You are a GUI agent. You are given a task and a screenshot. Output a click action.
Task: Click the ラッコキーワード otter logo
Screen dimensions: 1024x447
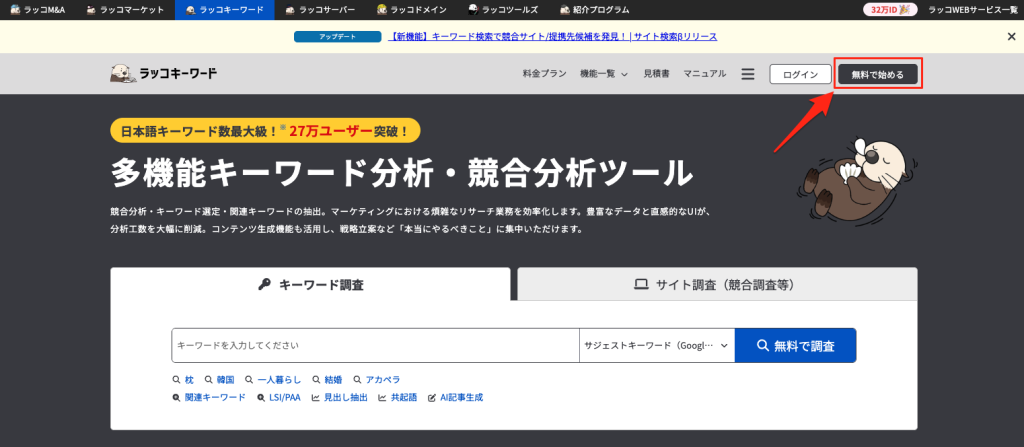[163, 74]
